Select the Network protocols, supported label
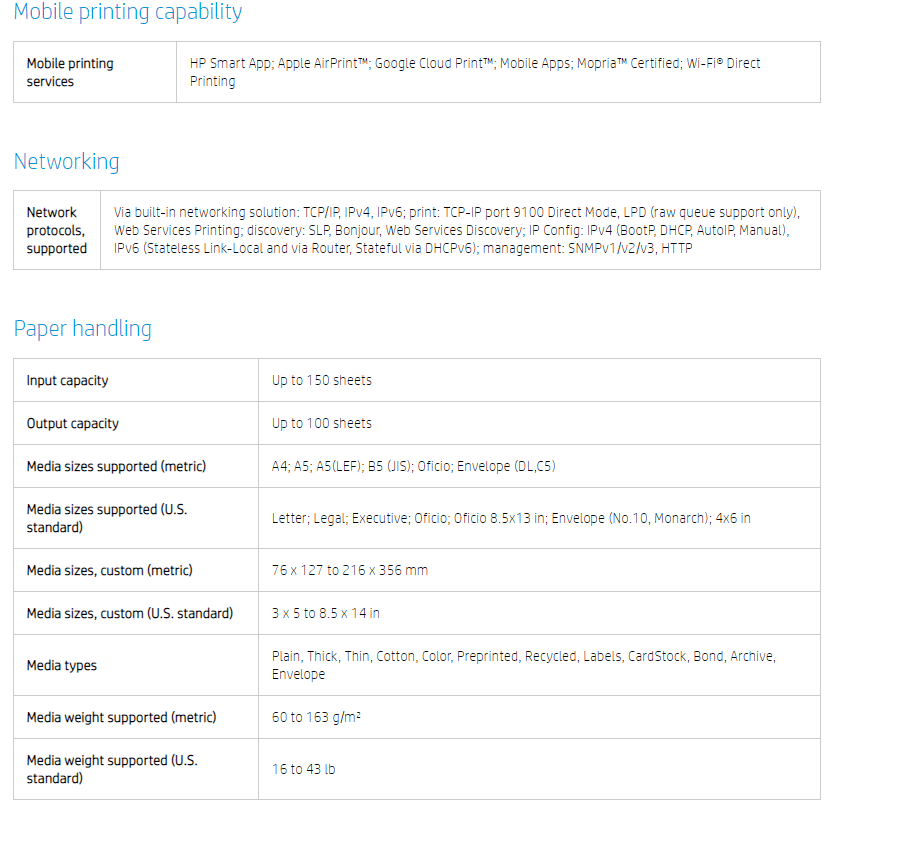919x843 pixels. point(57,230)
